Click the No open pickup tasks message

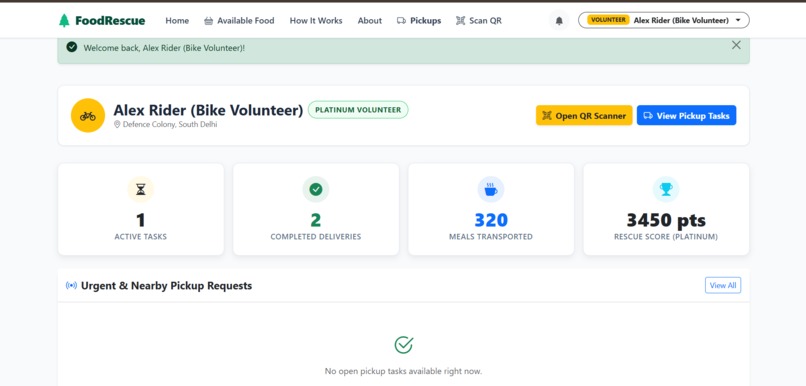[404, 371]
